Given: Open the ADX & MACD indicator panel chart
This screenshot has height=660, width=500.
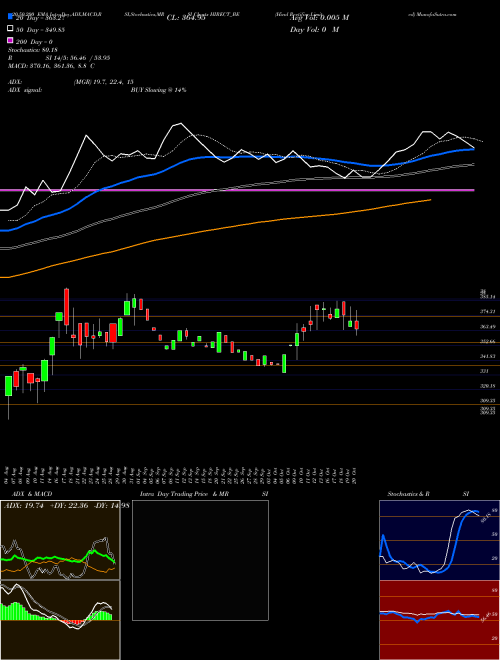Looking at the screenshot, I should pos(60,540).
